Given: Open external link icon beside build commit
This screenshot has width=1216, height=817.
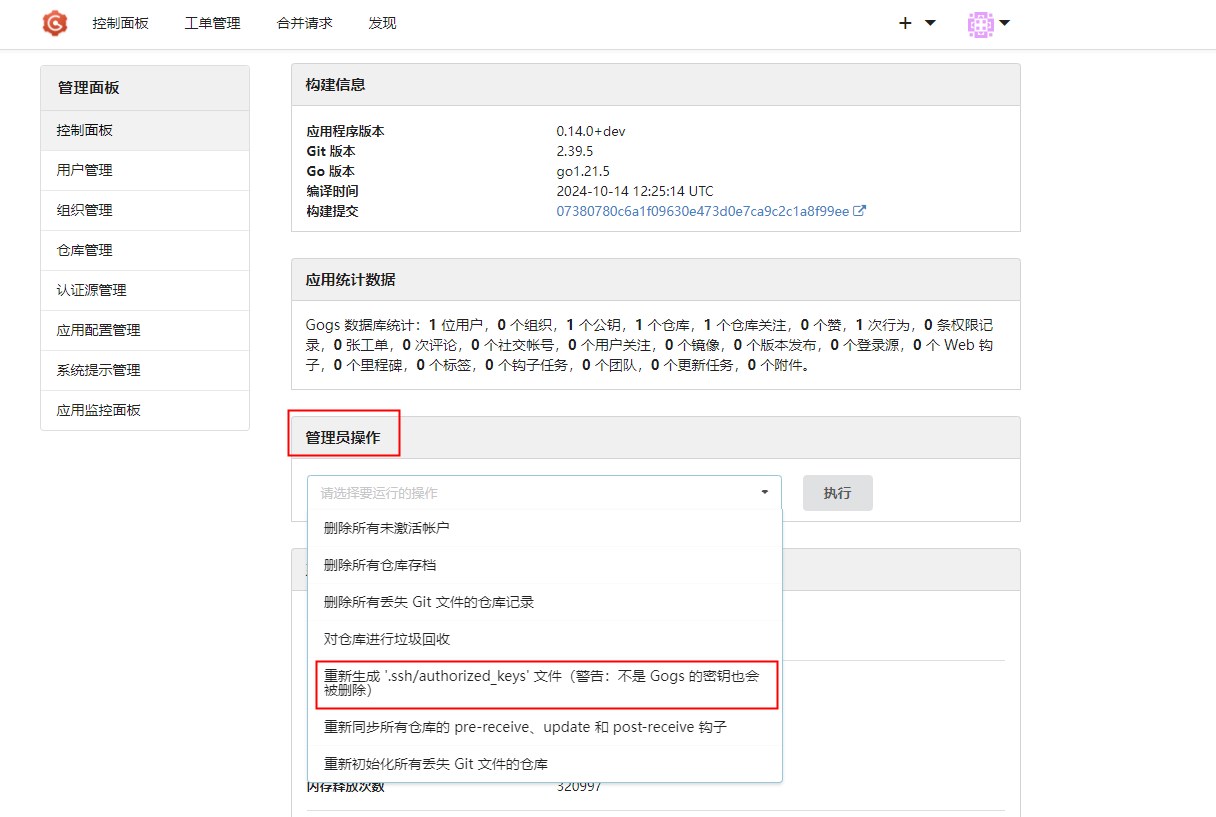Looking at the screenshot, I should point(860,211).
